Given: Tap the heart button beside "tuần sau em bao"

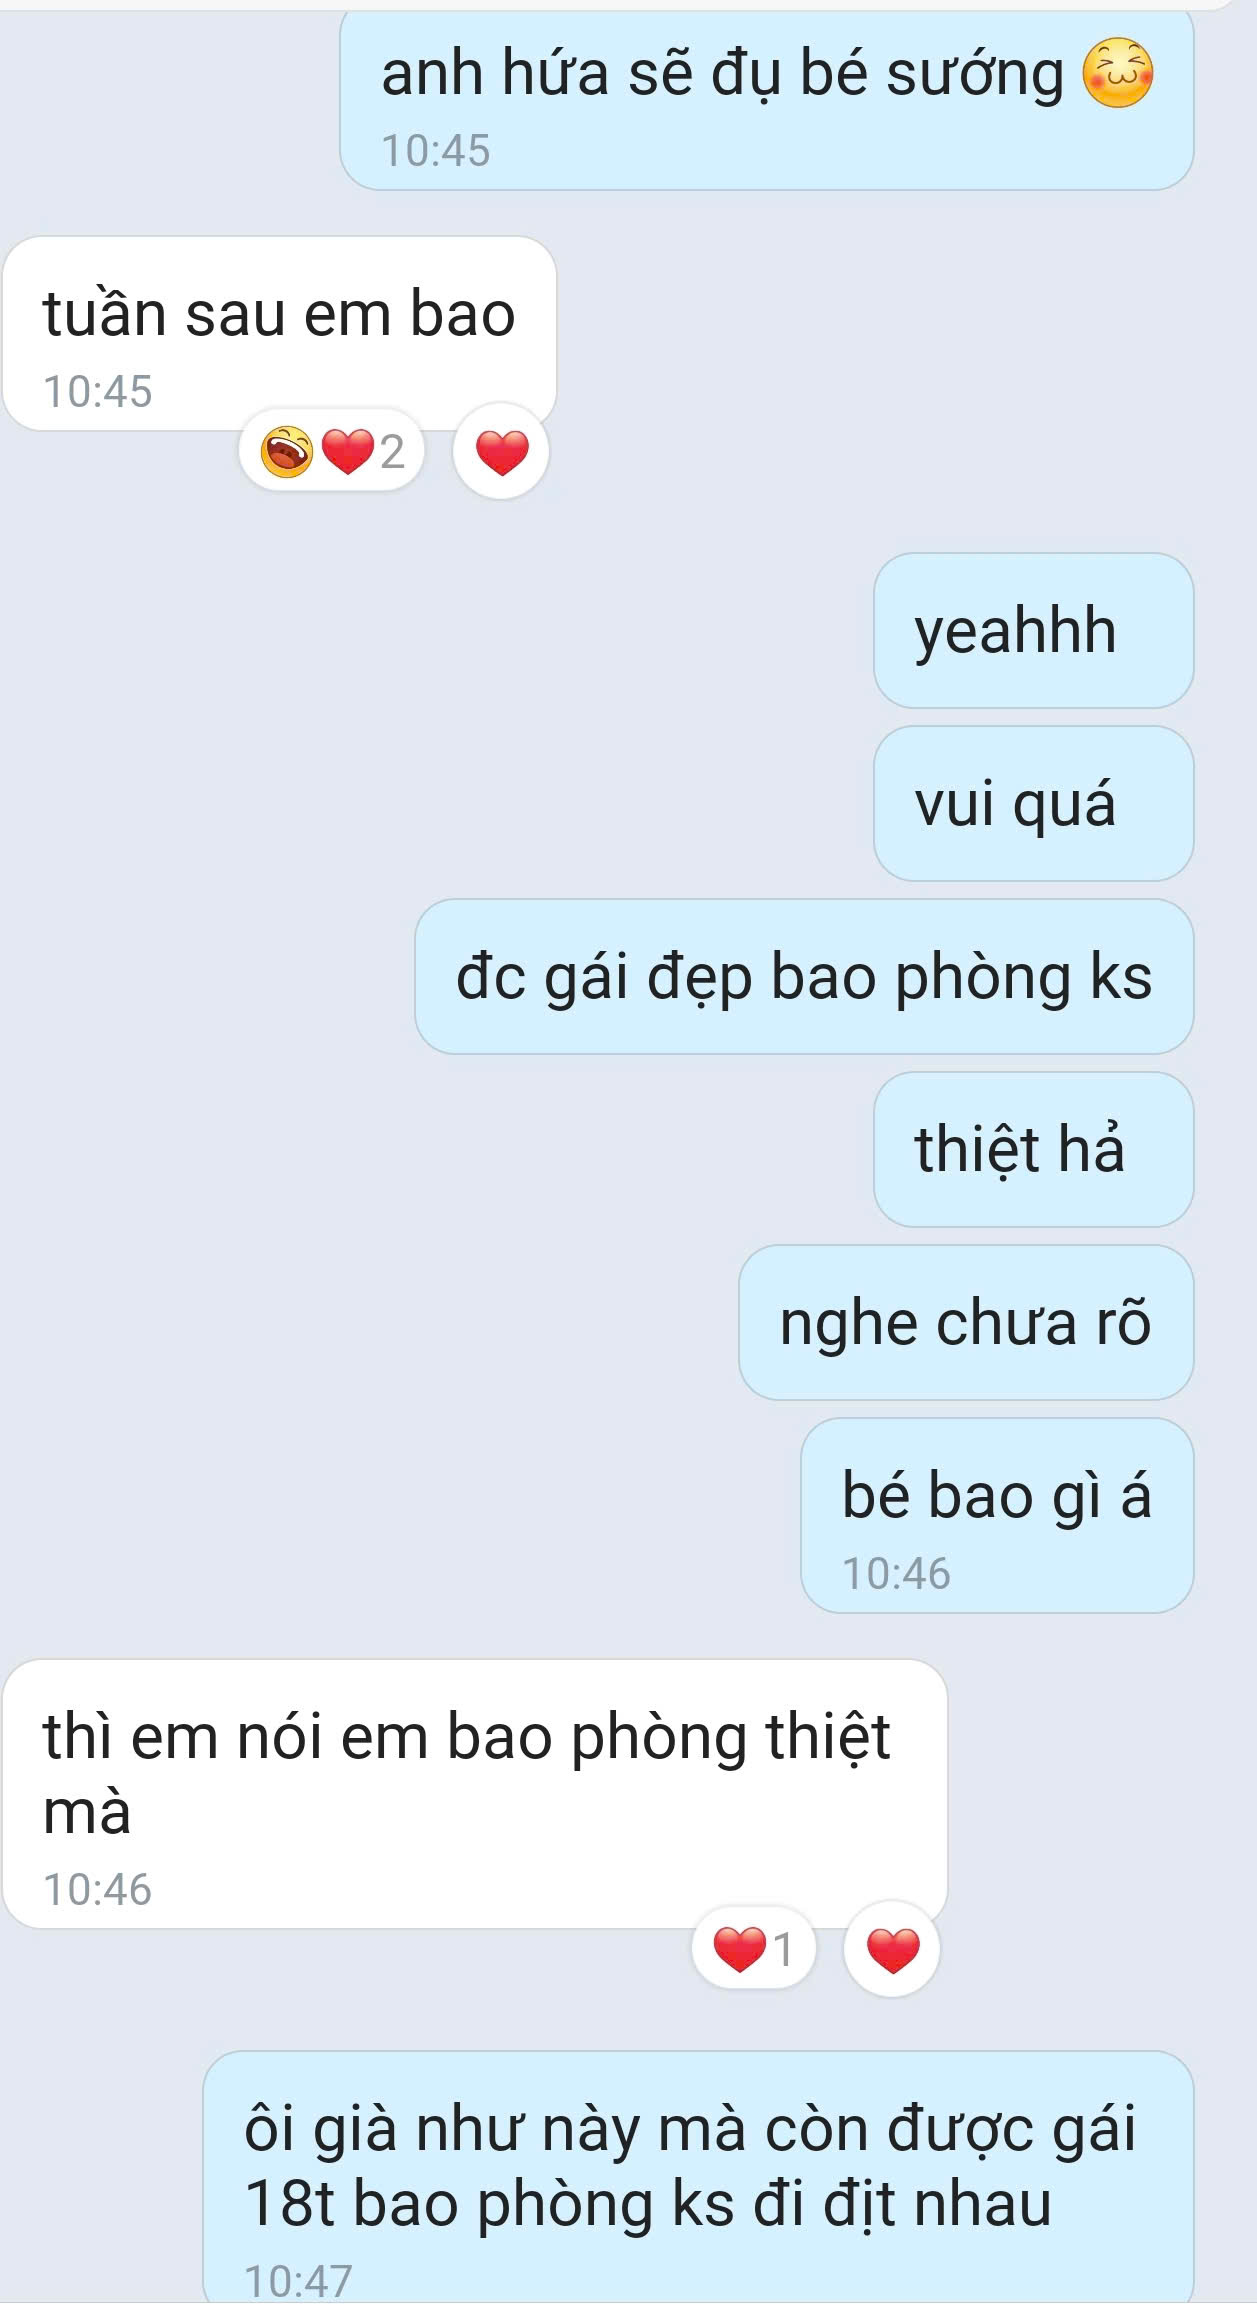Looking at the screenshot, I should [501, 452].
